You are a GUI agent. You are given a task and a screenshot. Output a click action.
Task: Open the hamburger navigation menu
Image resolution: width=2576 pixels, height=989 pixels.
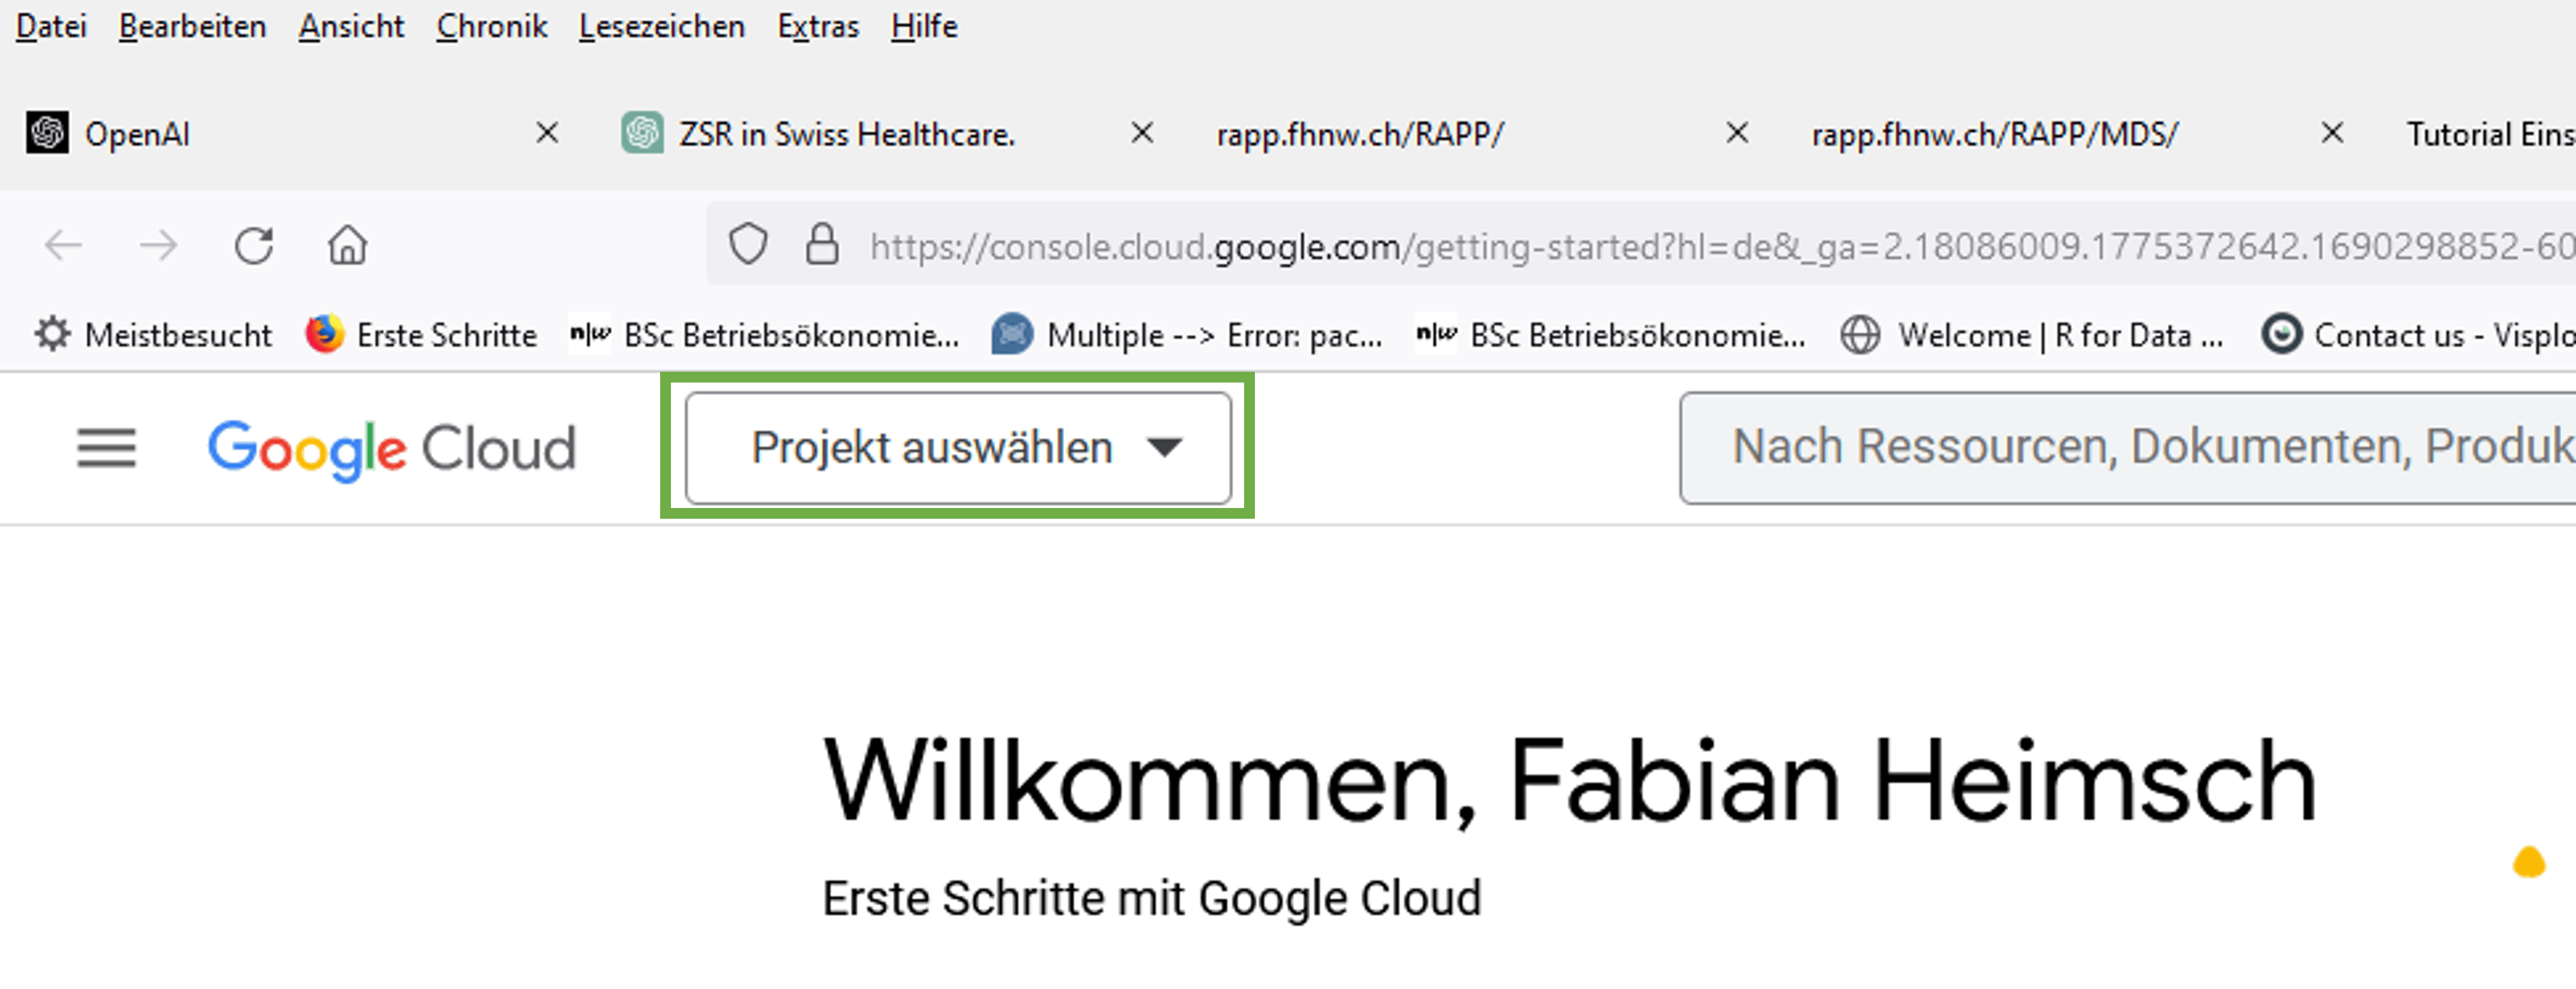106,448
